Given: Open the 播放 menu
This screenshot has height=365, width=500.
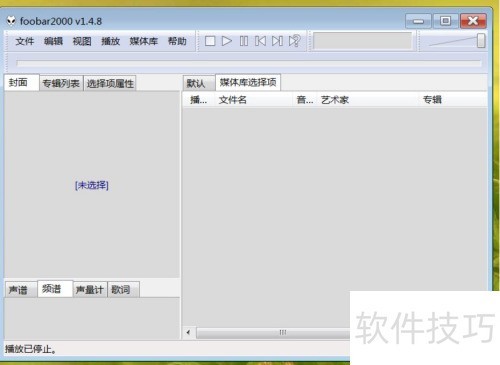Looking at the screenshot, I should click(111, 41).
